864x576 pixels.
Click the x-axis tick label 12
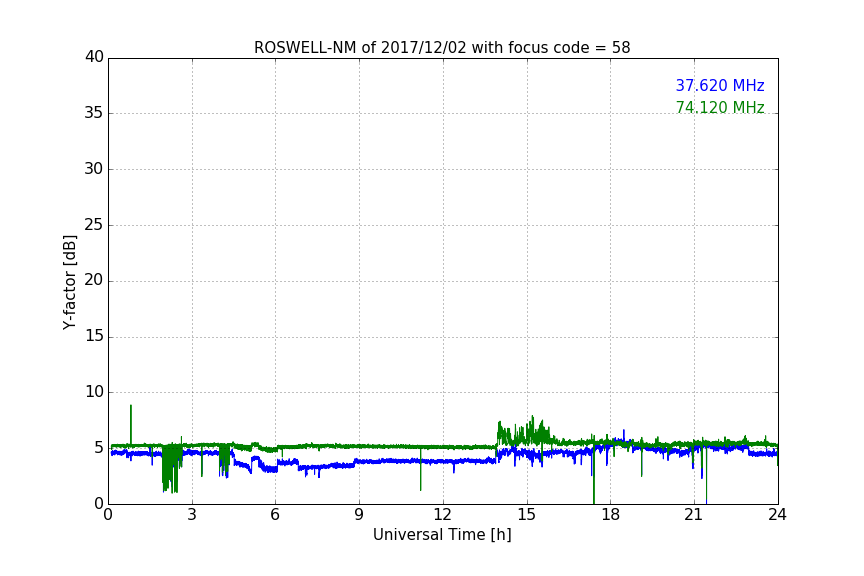click(443, 515)
